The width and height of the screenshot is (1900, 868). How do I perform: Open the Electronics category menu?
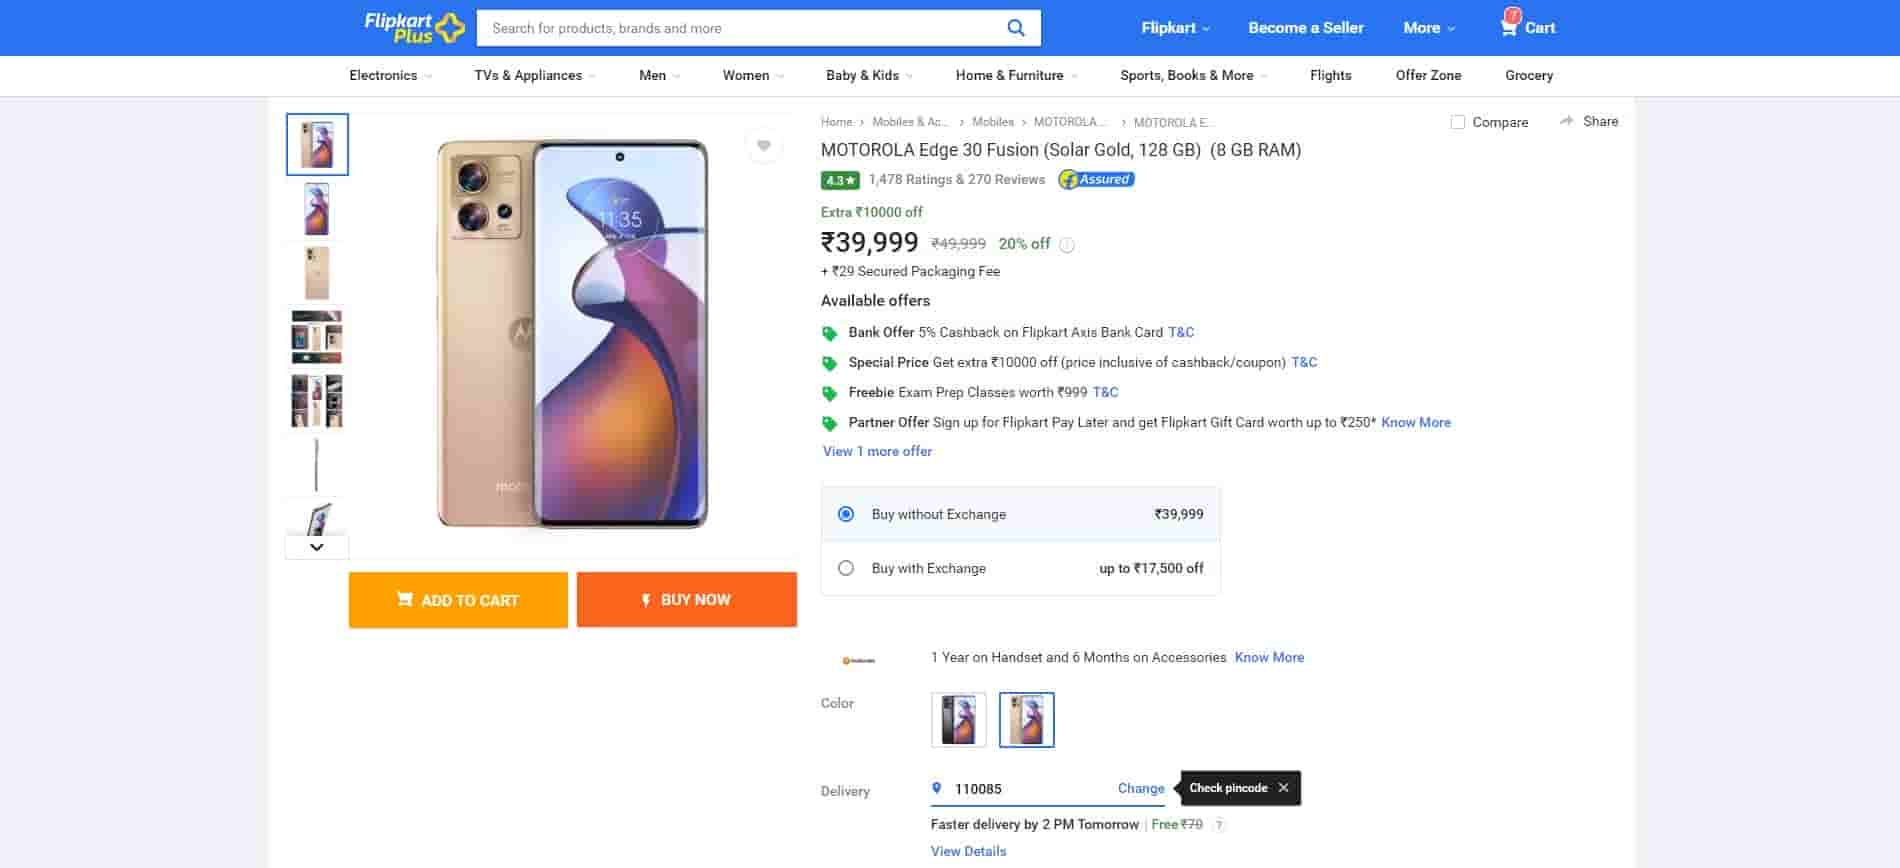389,75
